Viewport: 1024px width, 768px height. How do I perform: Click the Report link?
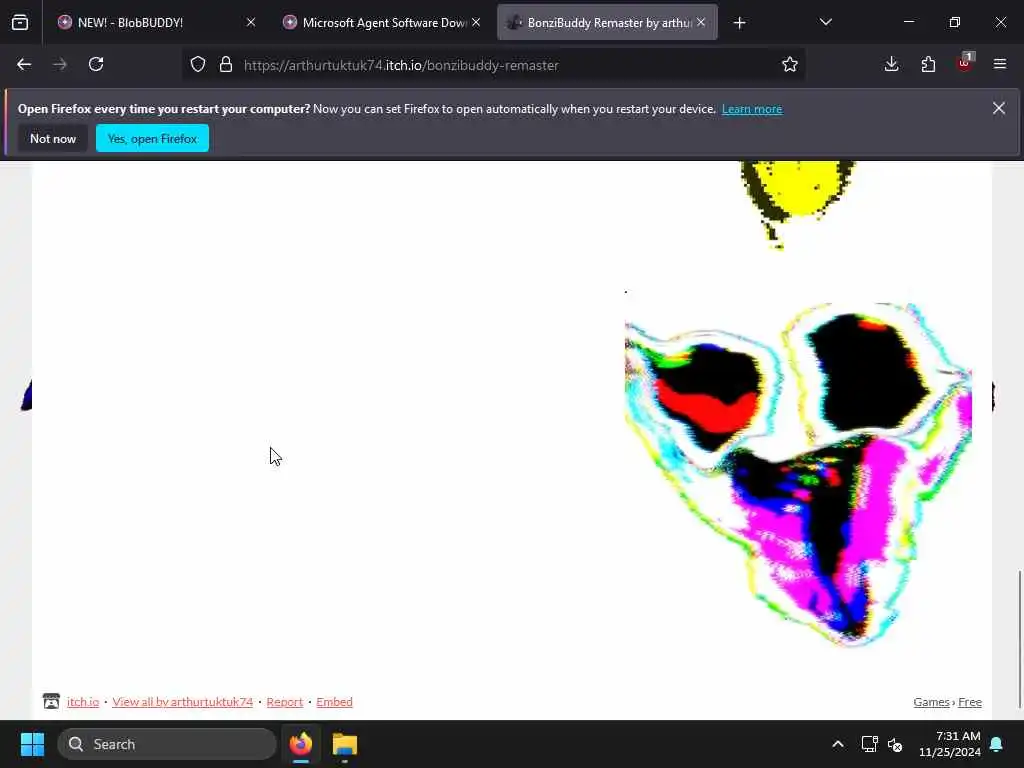coord(285,702)
